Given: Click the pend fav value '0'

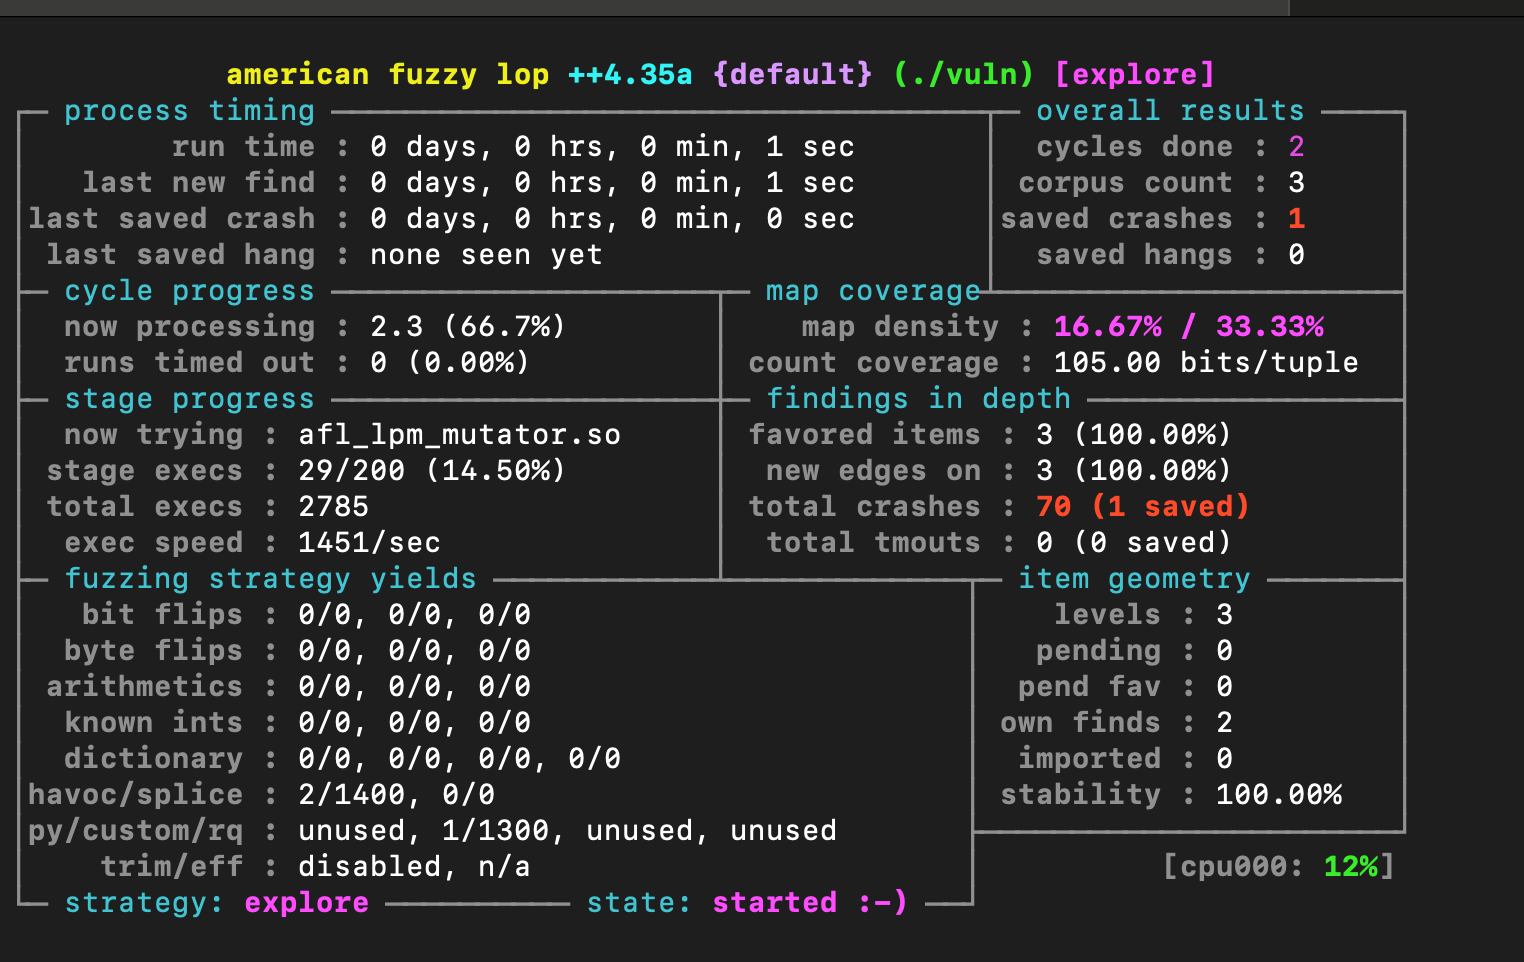Looking at the screenshot, I should pos(1224,687).
